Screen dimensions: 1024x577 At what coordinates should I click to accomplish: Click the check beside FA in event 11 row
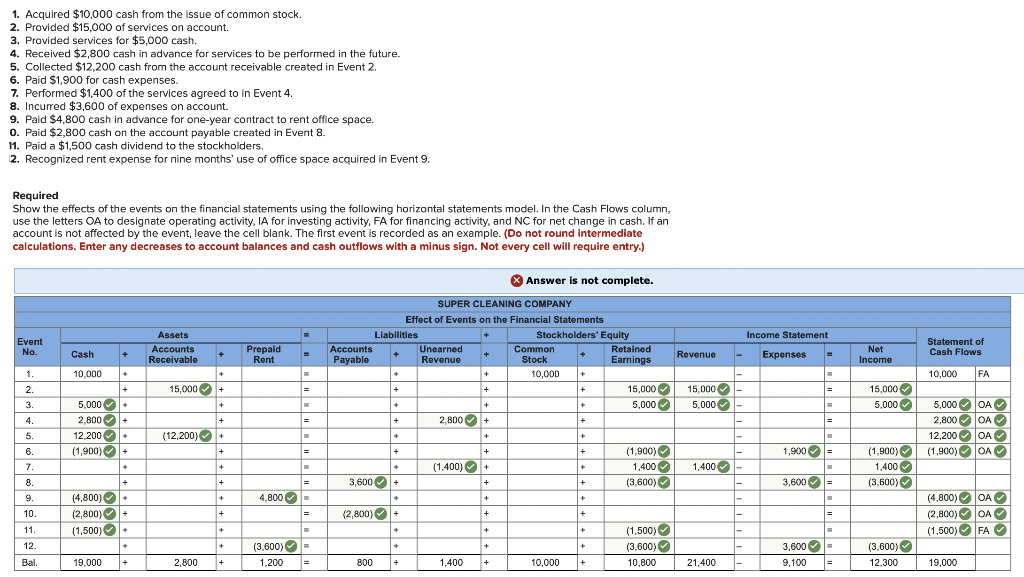(x=1000, y=530)
